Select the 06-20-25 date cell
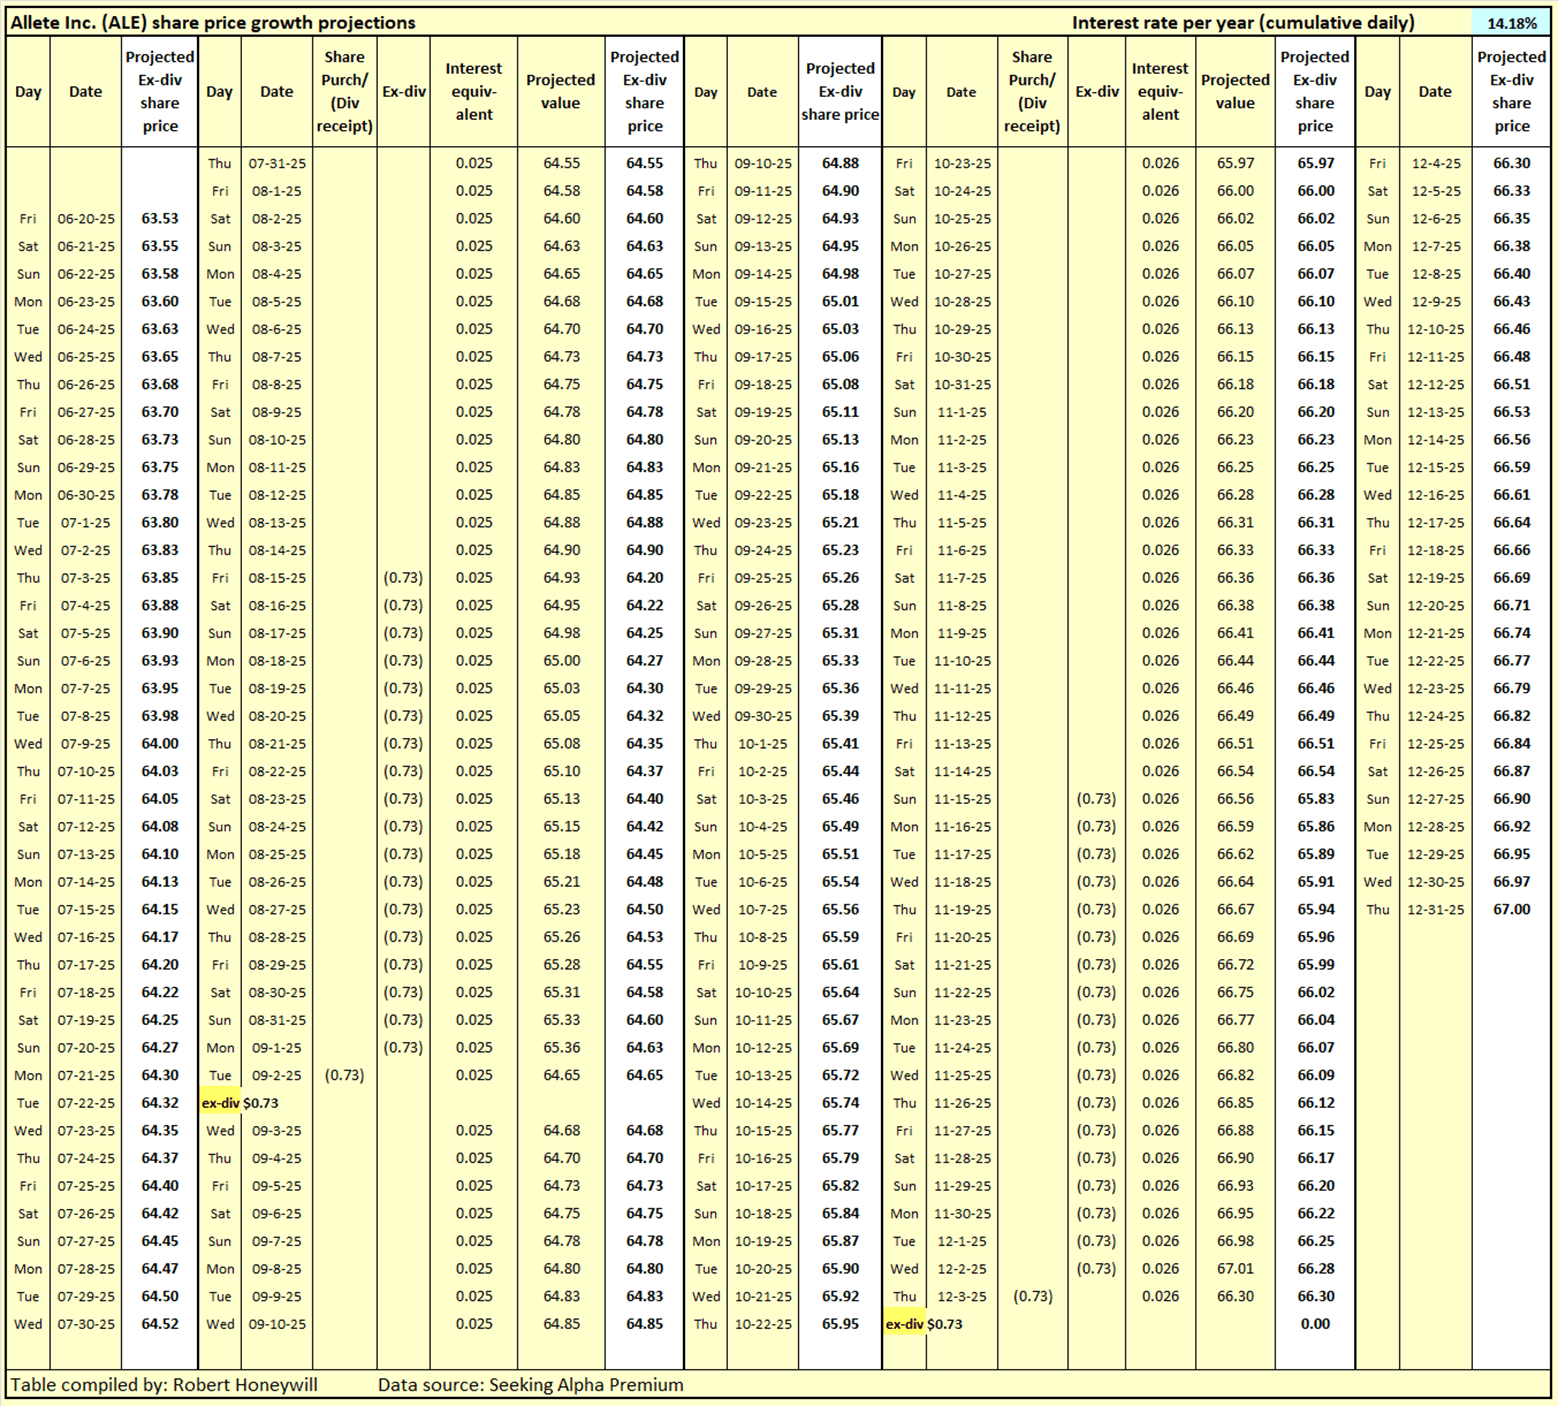 (86, 218)
